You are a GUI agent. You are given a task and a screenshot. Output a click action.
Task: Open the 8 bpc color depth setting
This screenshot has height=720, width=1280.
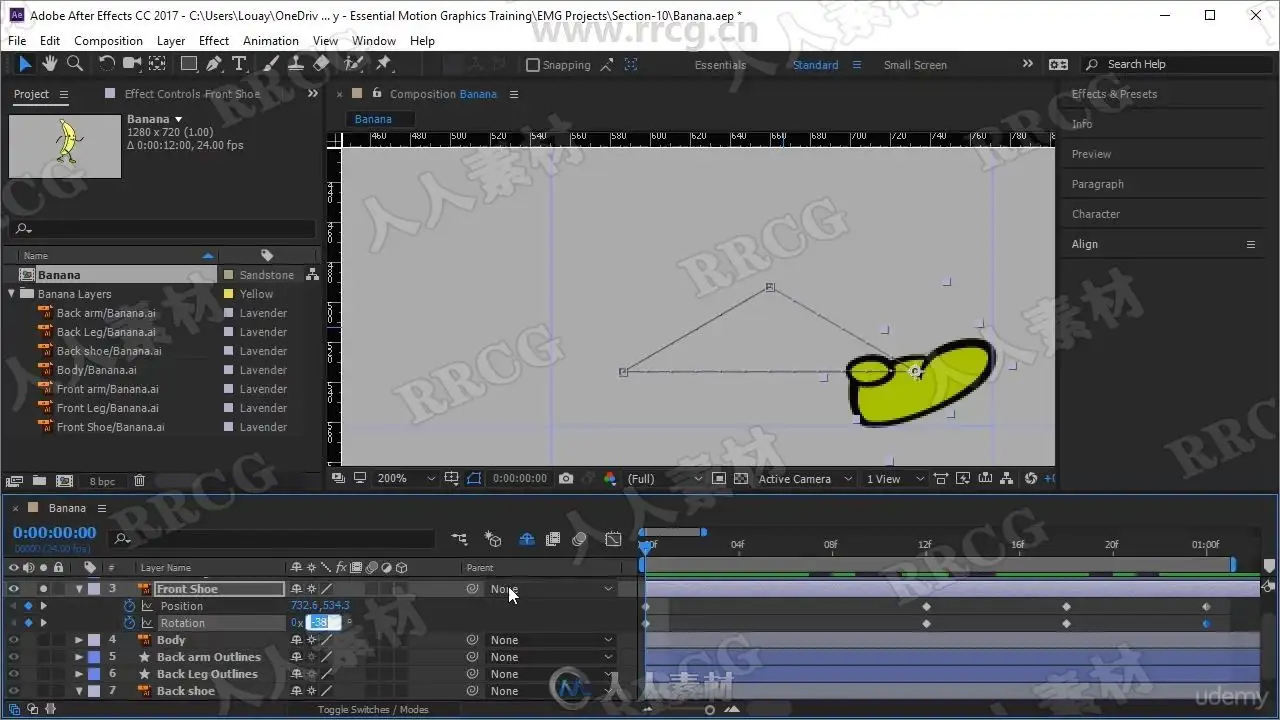(x=102, y=481)
